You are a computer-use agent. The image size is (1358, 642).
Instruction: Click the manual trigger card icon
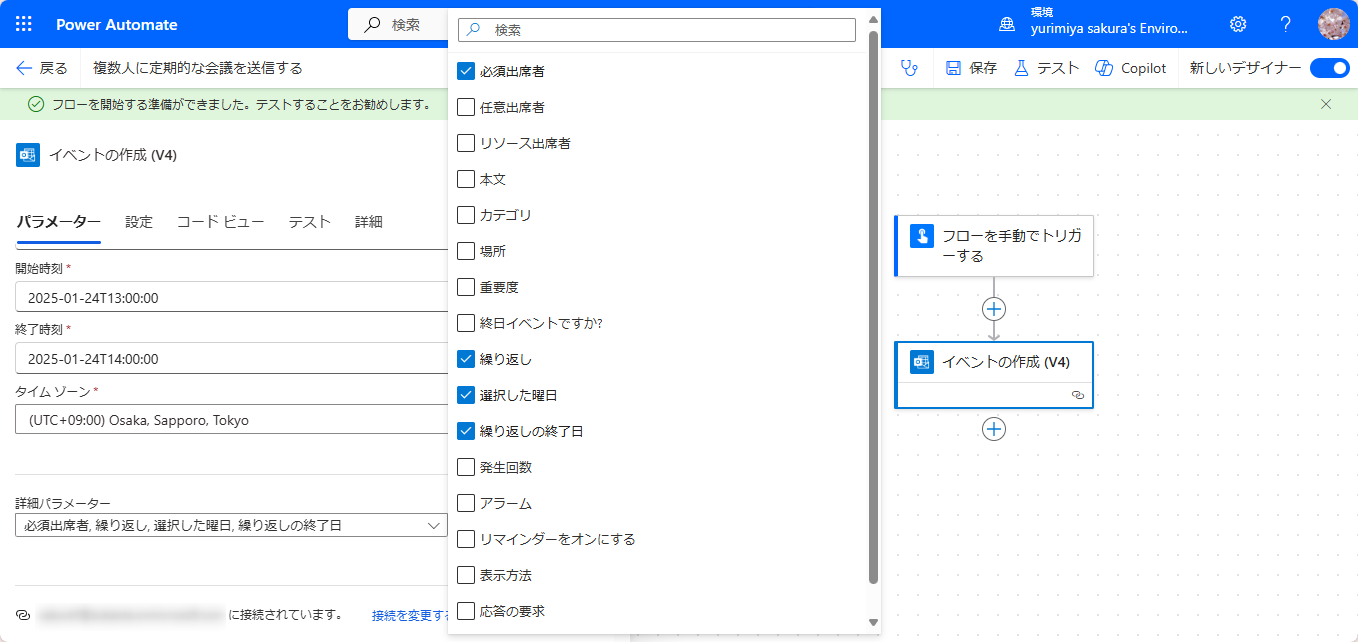(x=921, y=236)
